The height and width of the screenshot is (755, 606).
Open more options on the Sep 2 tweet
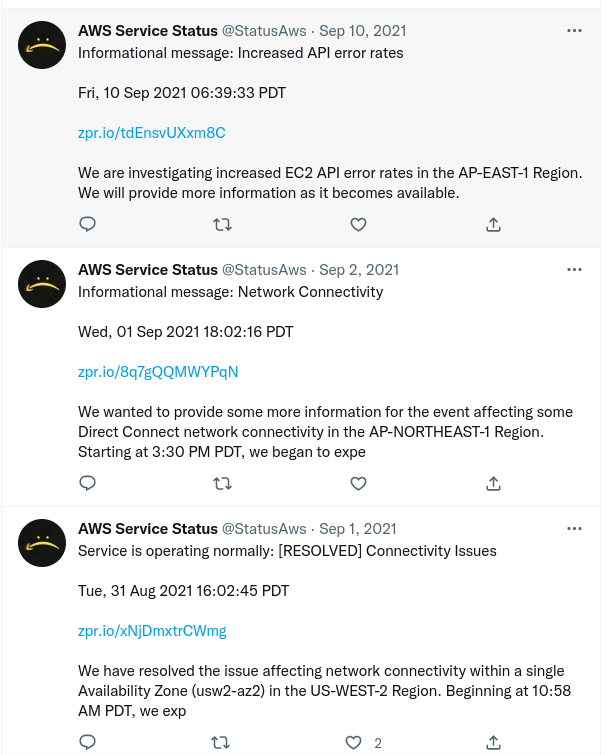[x=574, y=270]
